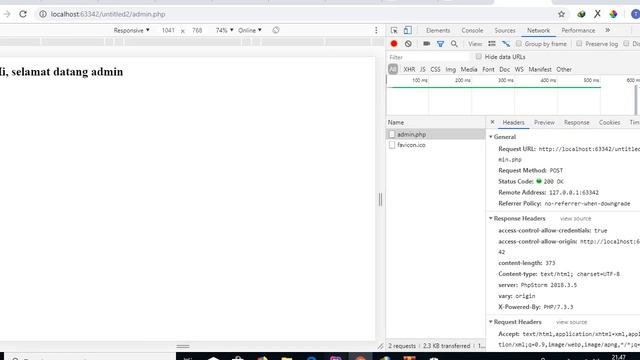The width and height of the screenshot is (640, 360).
Task: Open the 74% zoom dropdown
Action: coord(224,30)
